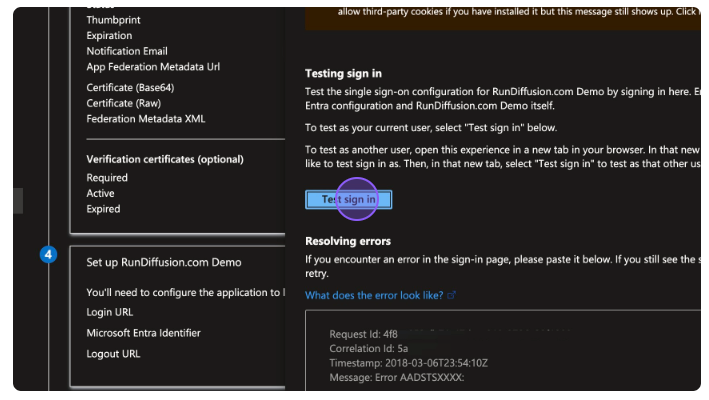Click the external link icon beside the error help link
This screenshot has width=709, height=400.
tap(452, 295)
